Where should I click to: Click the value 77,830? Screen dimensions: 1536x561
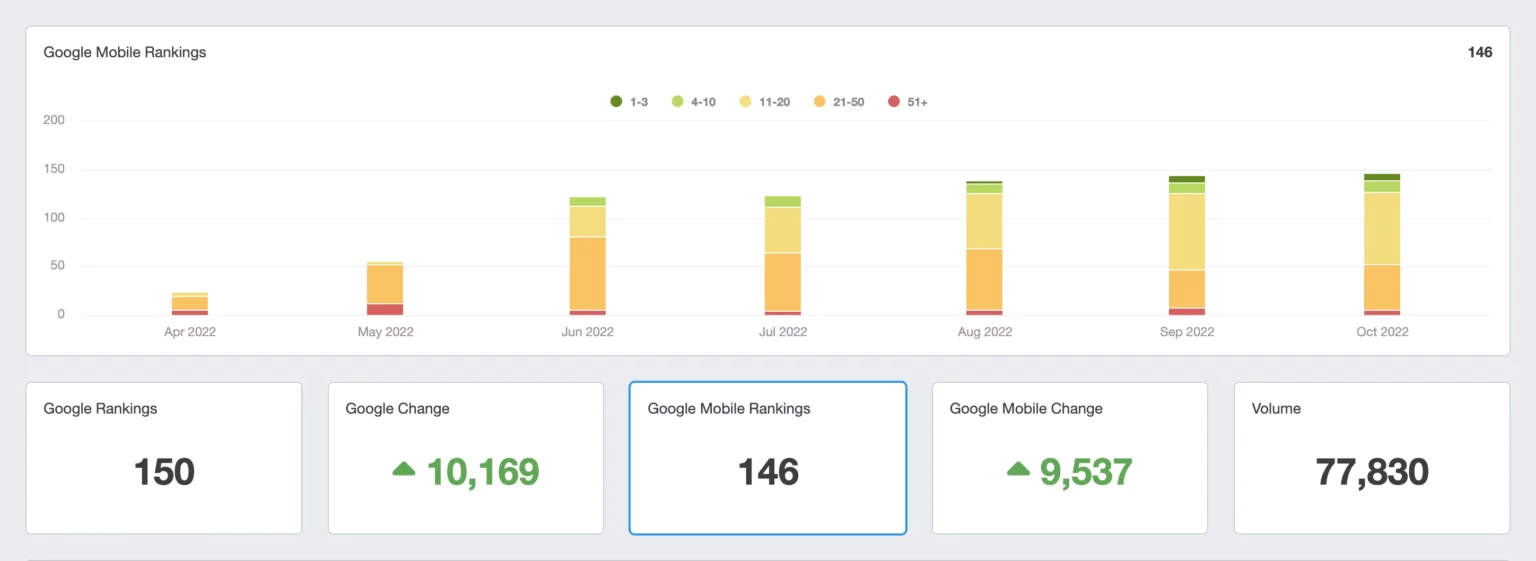click(1372, 472)
